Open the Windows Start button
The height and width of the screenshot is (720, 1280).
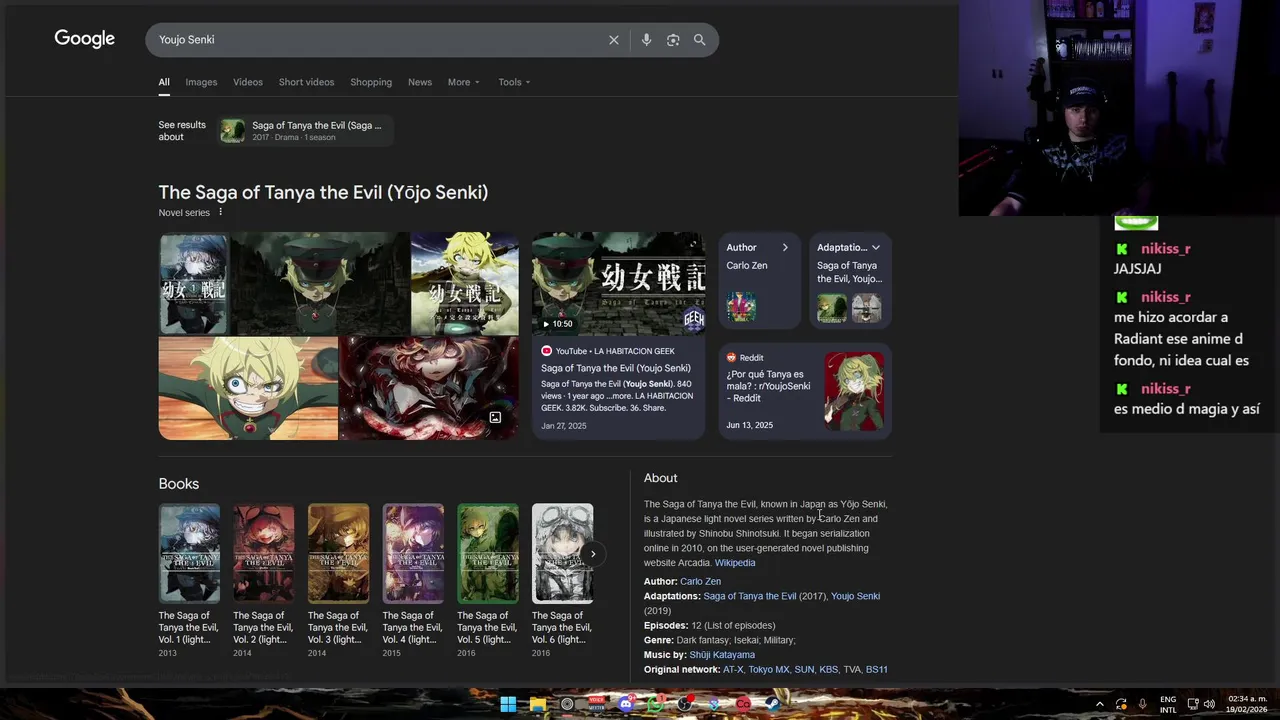(508, 704)
